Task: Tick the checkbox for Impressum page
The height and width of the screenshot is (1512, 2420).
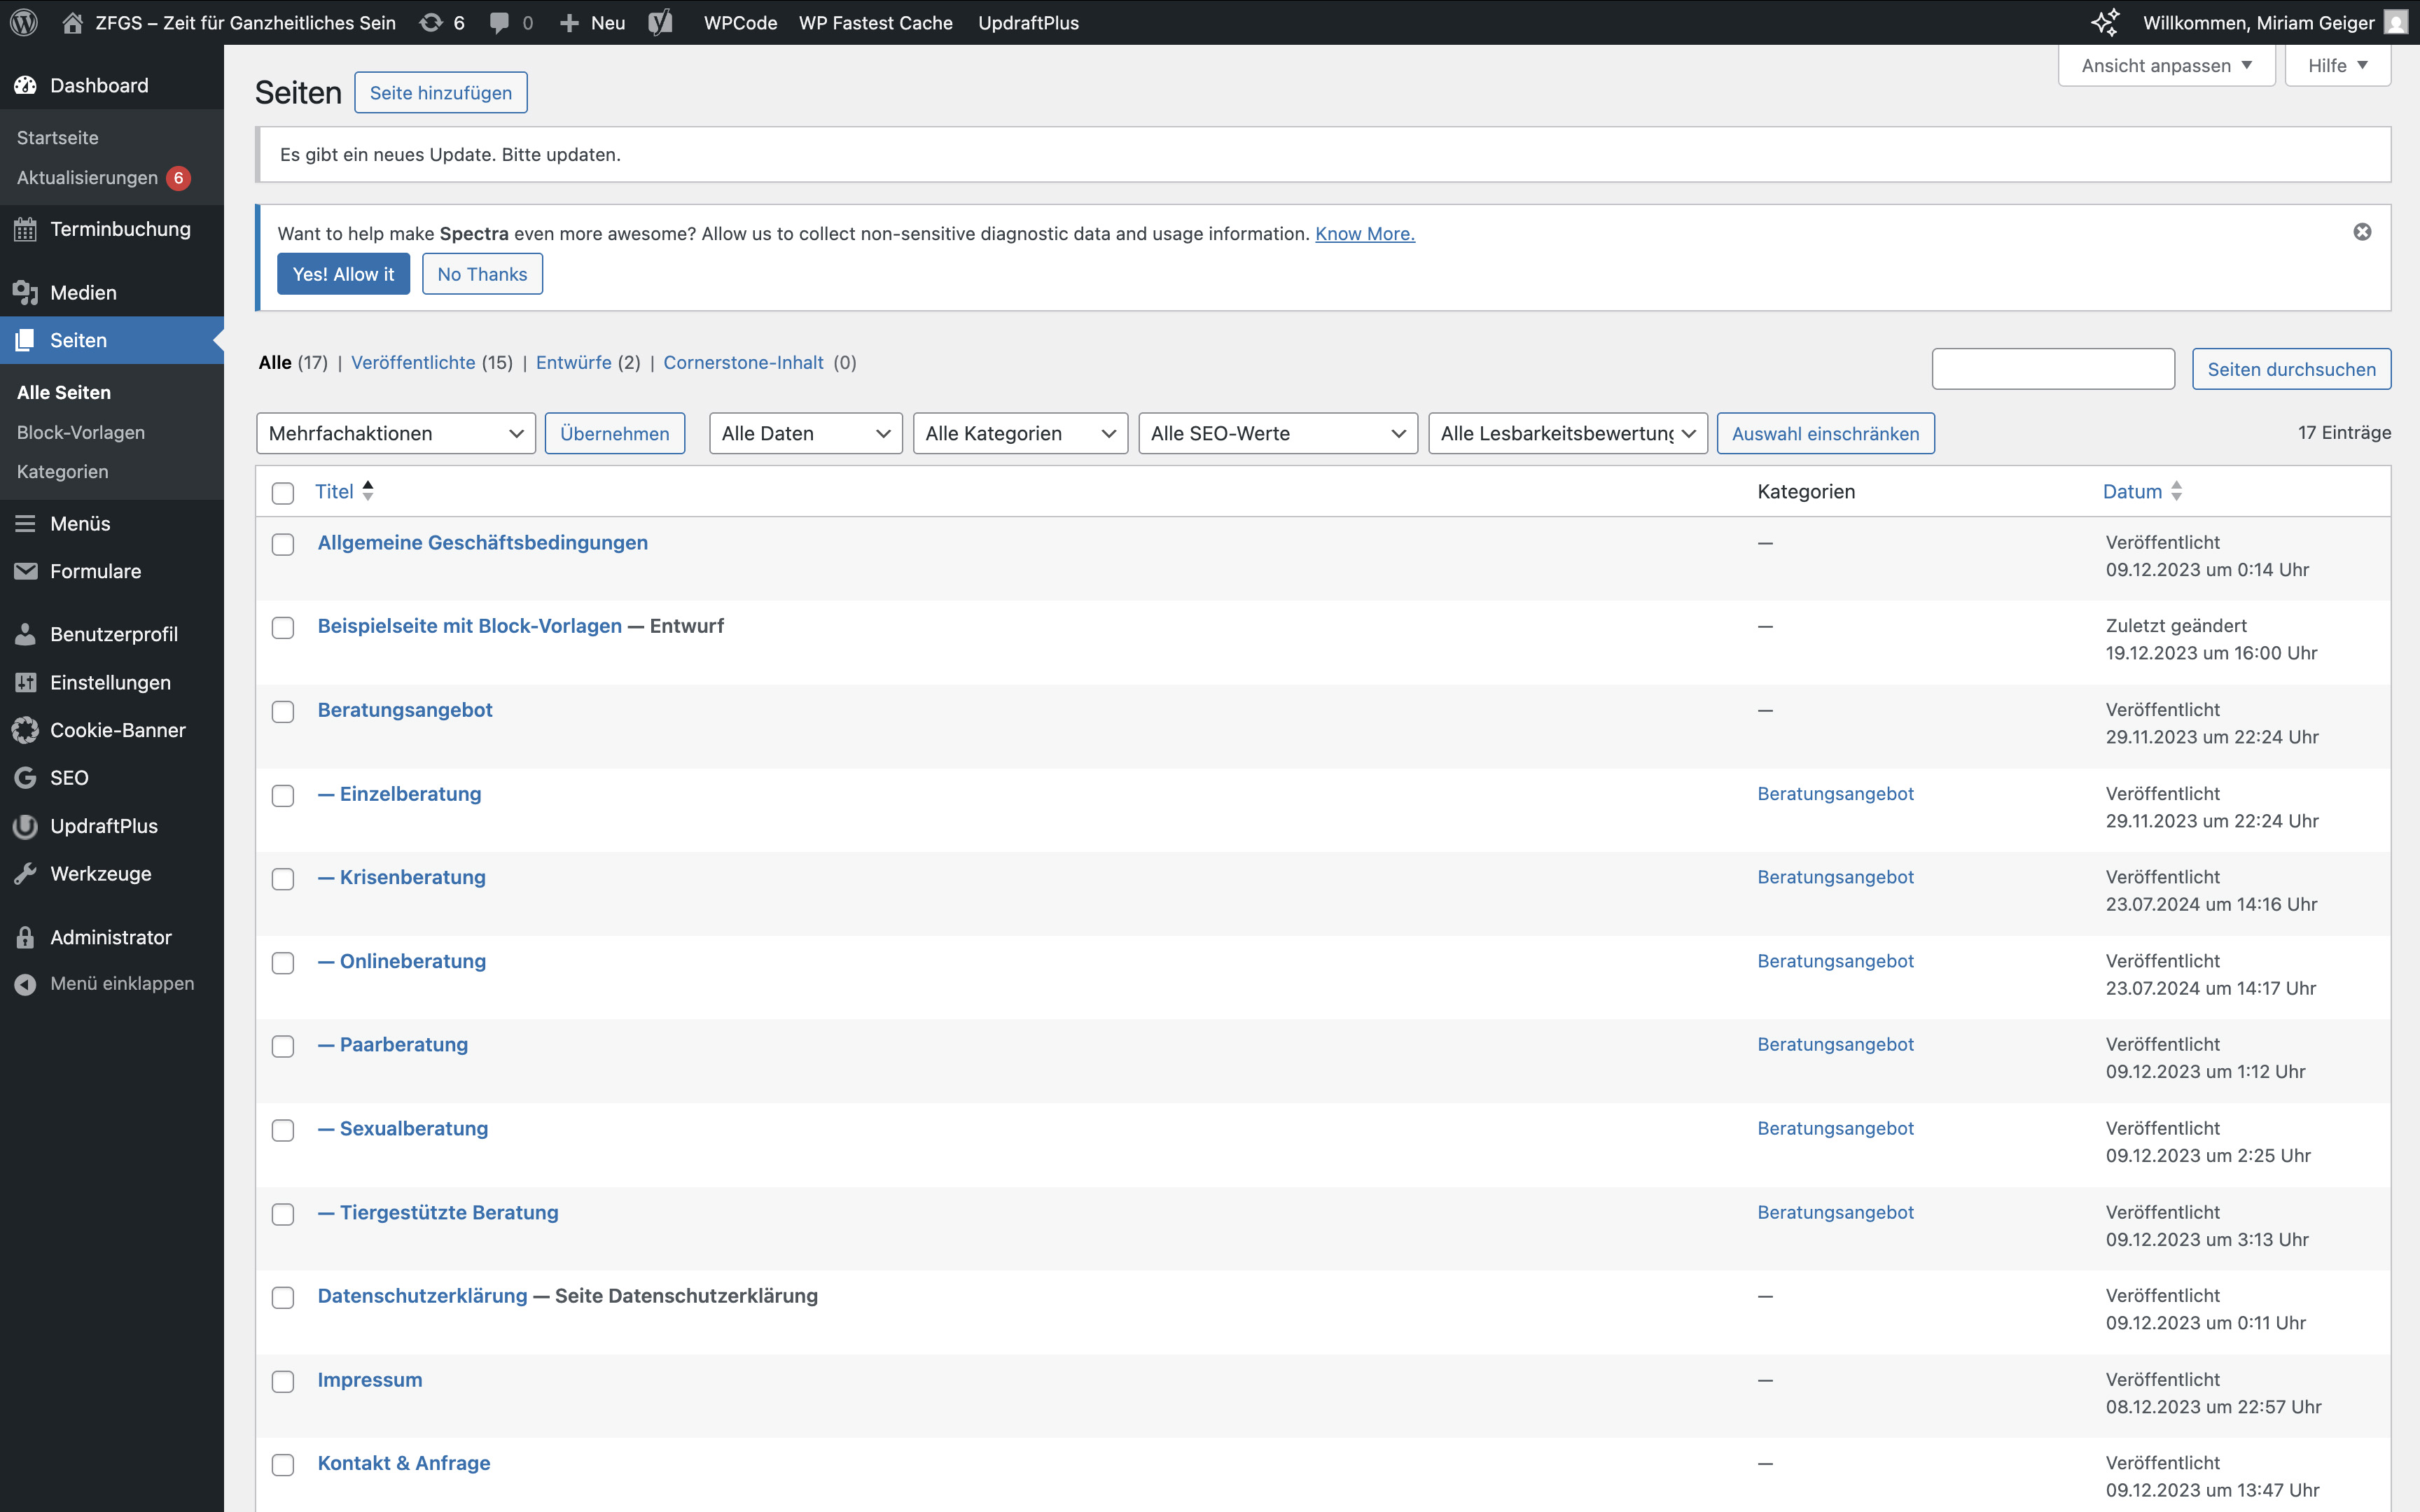Action: [283, 1381]
